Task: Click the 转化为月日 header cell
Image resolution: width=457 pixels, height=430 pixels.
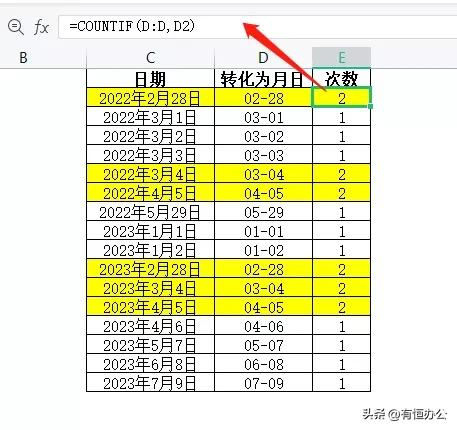Action: click(263, 78)
